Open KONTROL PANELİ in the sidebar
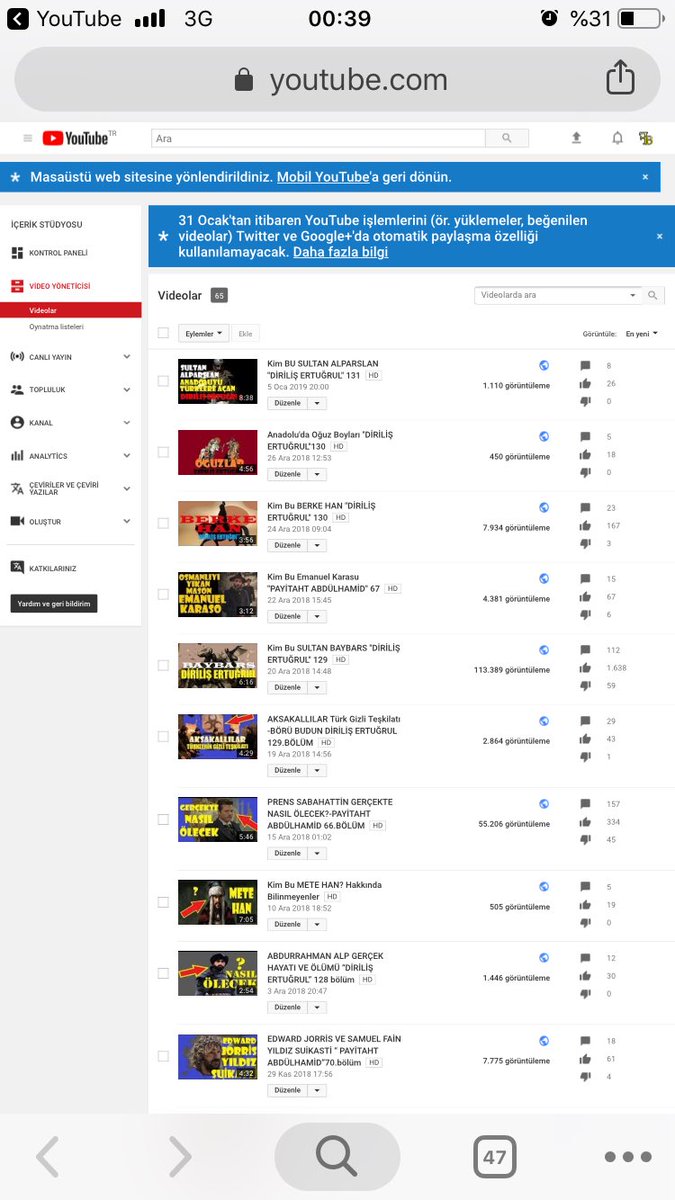The height and width of the screenshot is (1200, 675). point(58,253)
